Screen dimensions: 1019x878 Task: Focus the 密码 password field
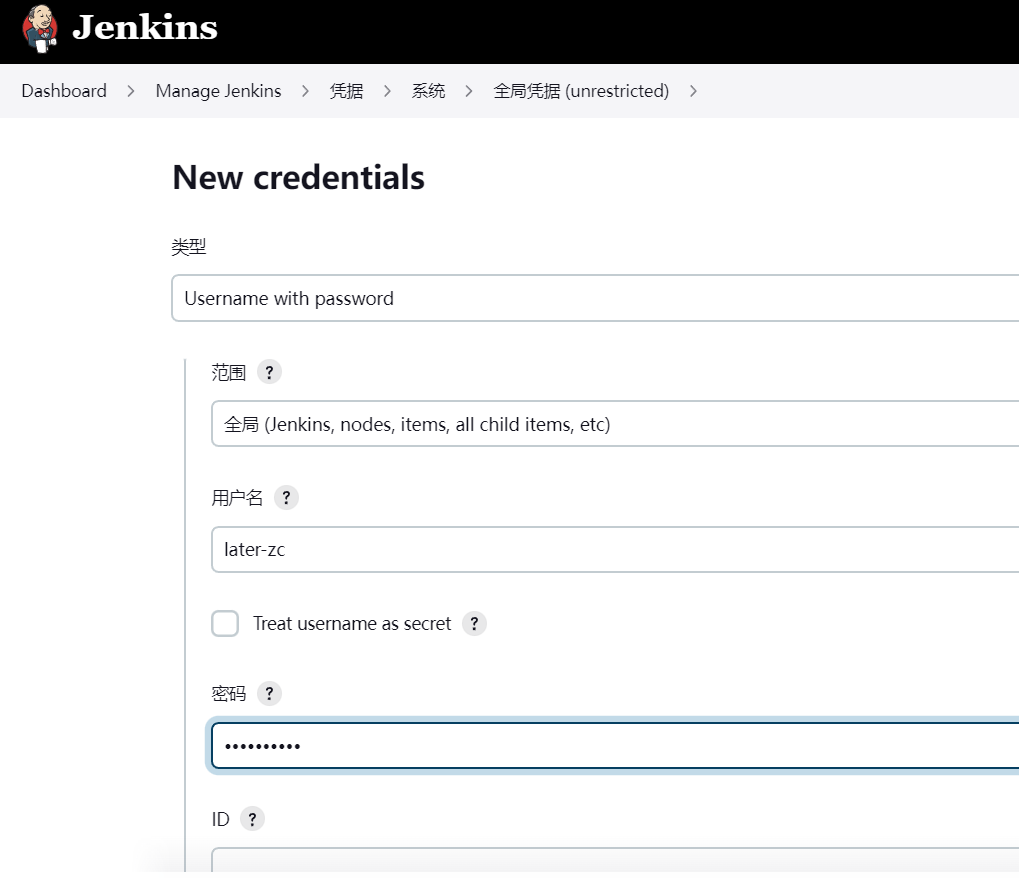click(615, 746)
